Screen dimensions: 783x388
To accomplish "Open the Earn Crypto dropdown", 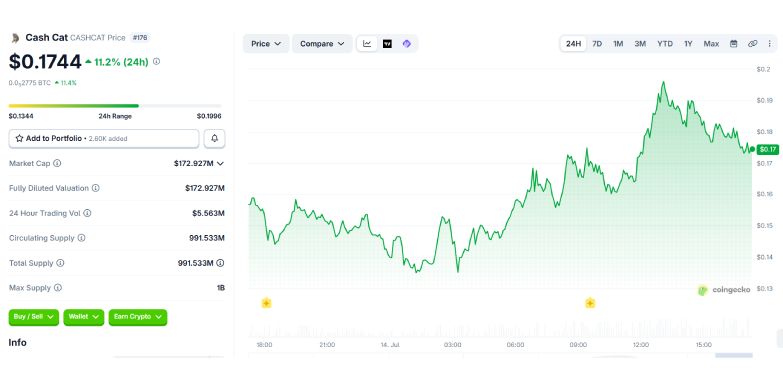I will coord(138,317).
